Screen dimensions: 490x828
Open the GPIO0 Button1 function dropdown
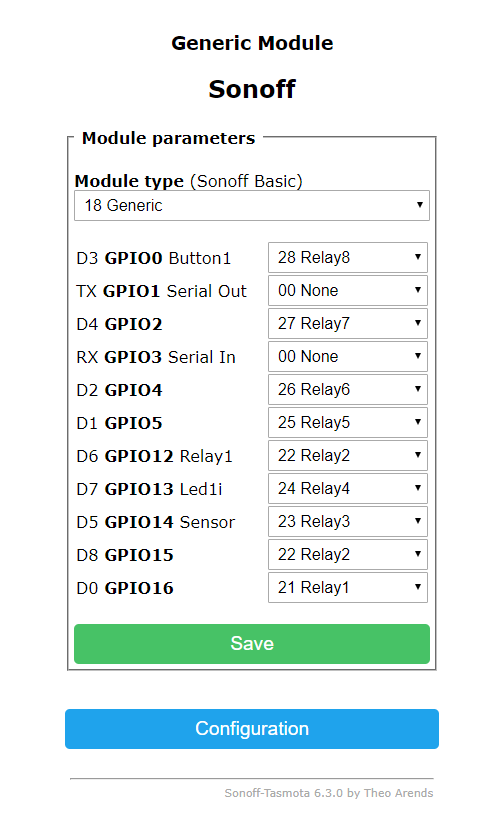pos(347,258)
